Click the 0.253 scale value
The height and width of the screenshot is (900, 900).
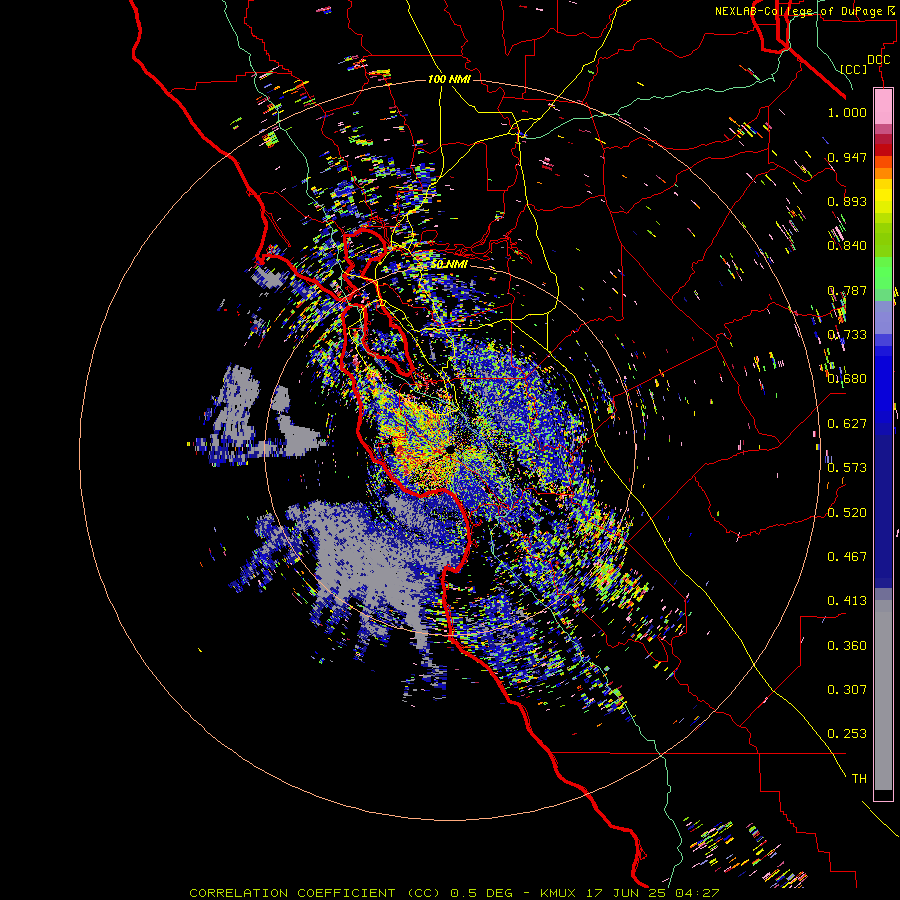click(x=847, y=734)
